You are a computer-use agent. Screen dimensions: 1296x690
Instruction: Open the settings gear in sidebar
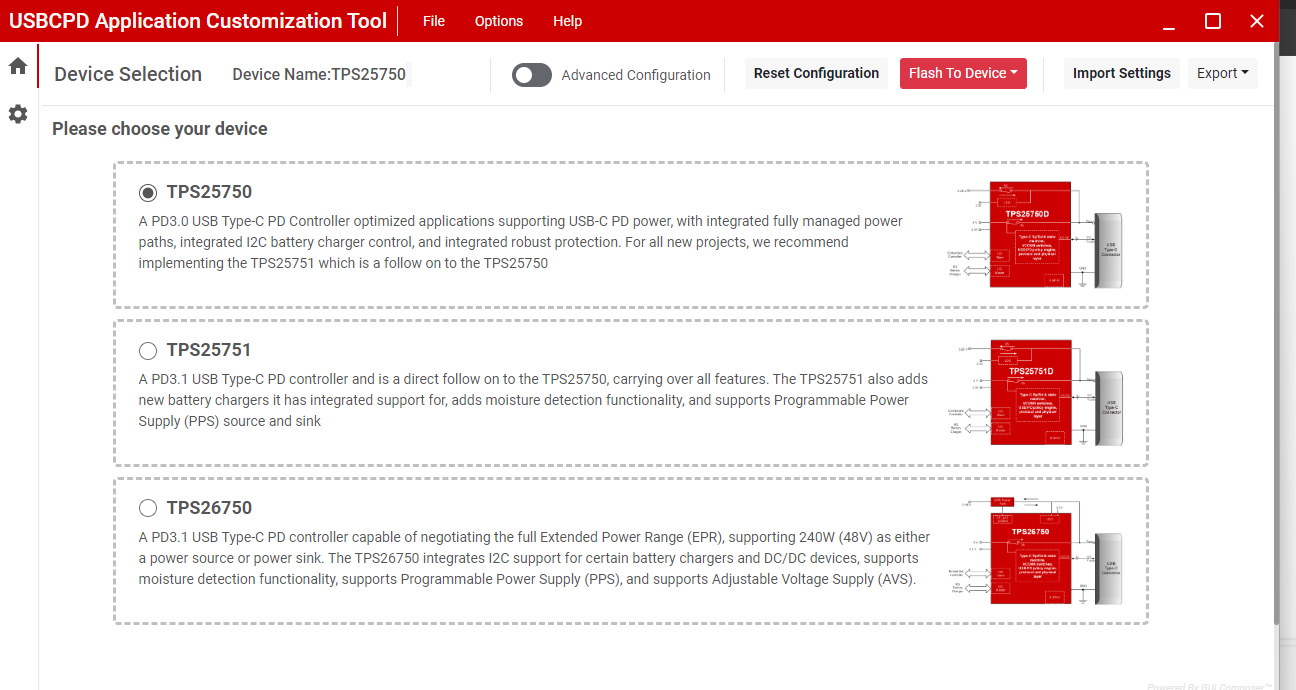tap(17, 114)
